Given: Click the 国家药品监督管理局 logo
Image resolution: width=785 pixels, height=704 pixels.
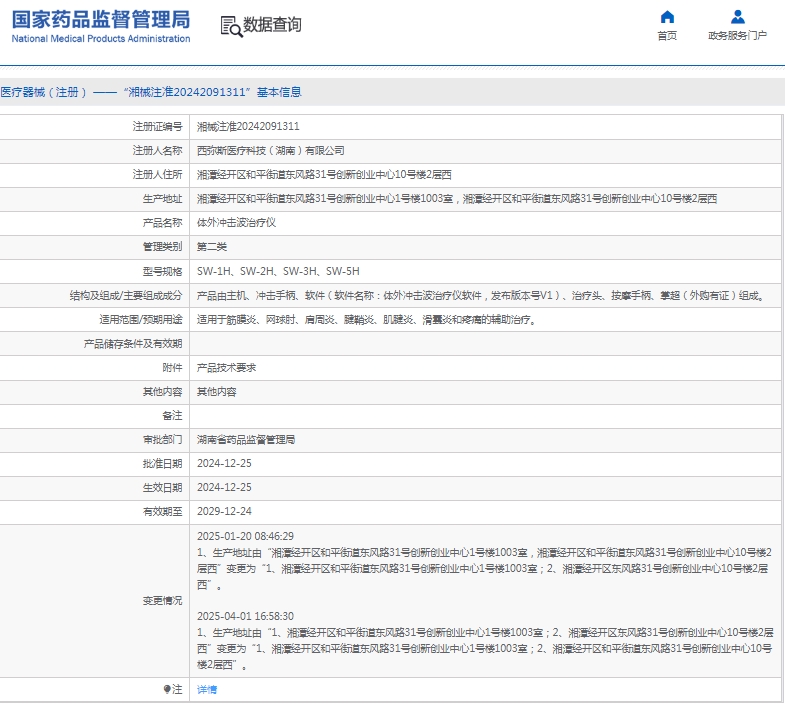Looking at the screenshot, I should pyautogui.click(x=101, y=26).
